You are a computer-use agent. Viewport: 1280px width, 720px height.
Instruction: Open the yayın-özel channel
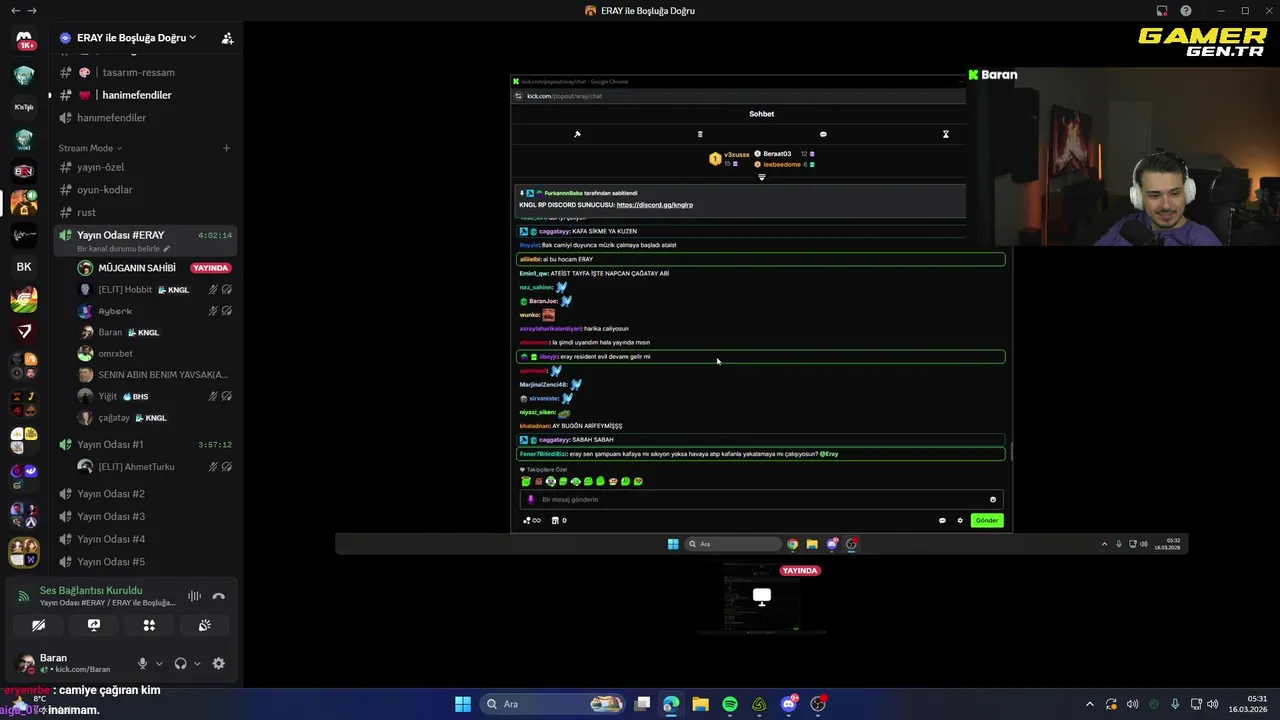[101, 167]
